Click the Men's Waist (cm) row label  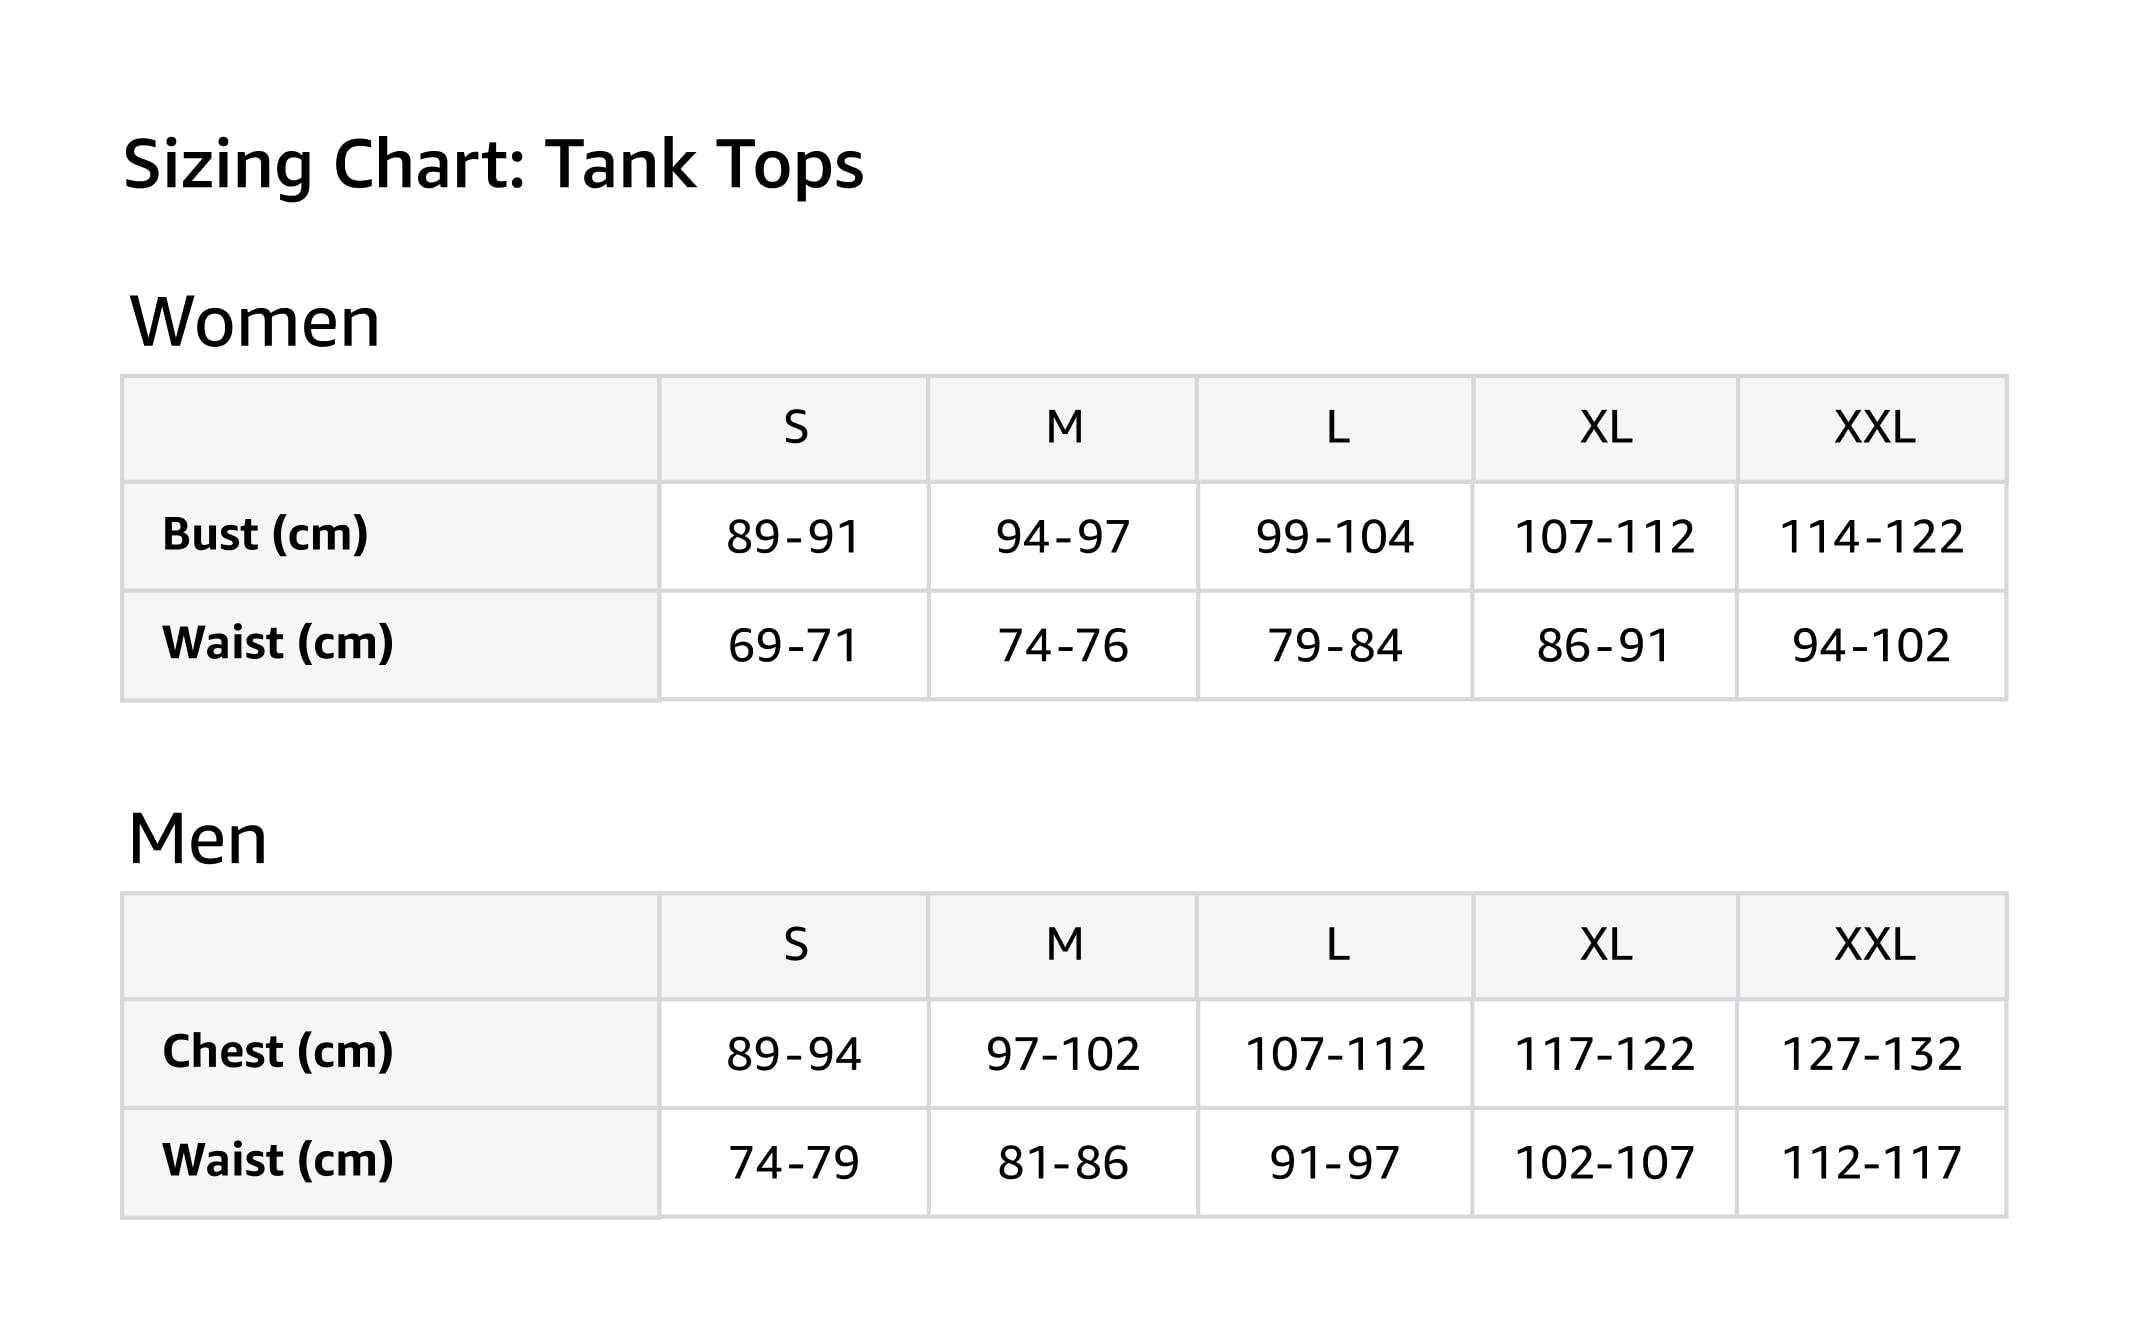click(x=278, y=1160)
